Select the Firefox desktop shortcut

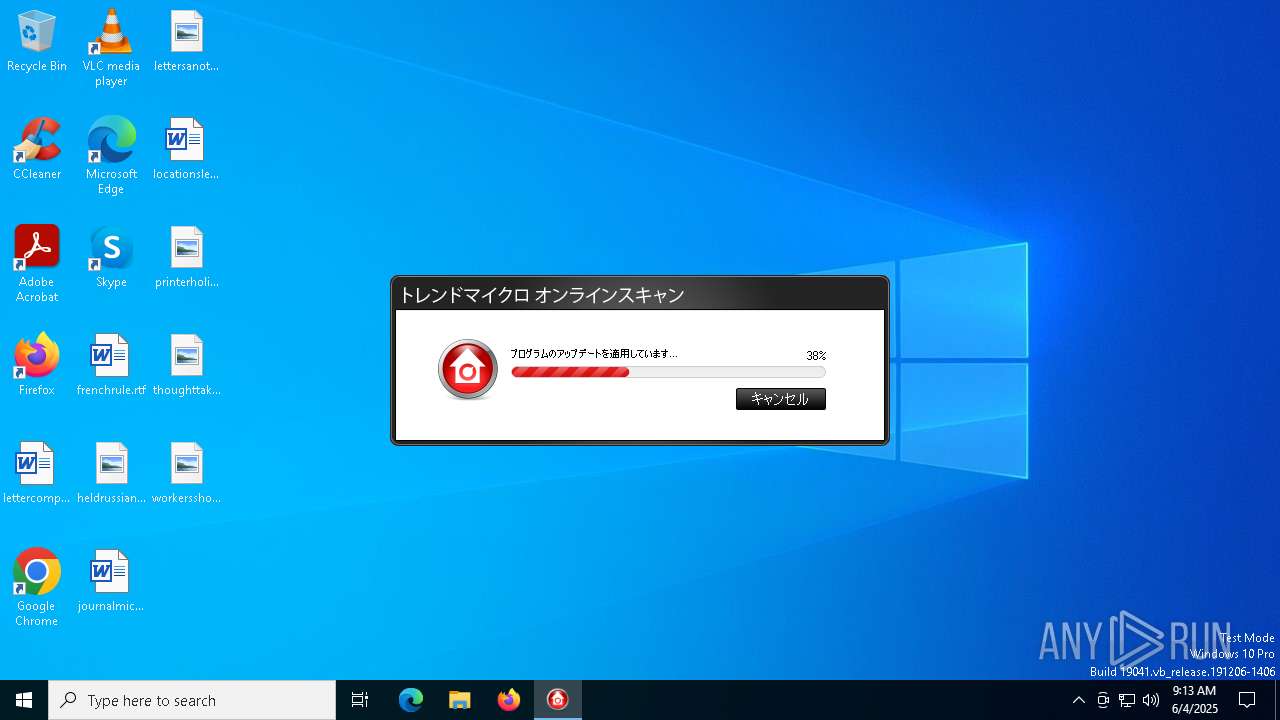37,365
